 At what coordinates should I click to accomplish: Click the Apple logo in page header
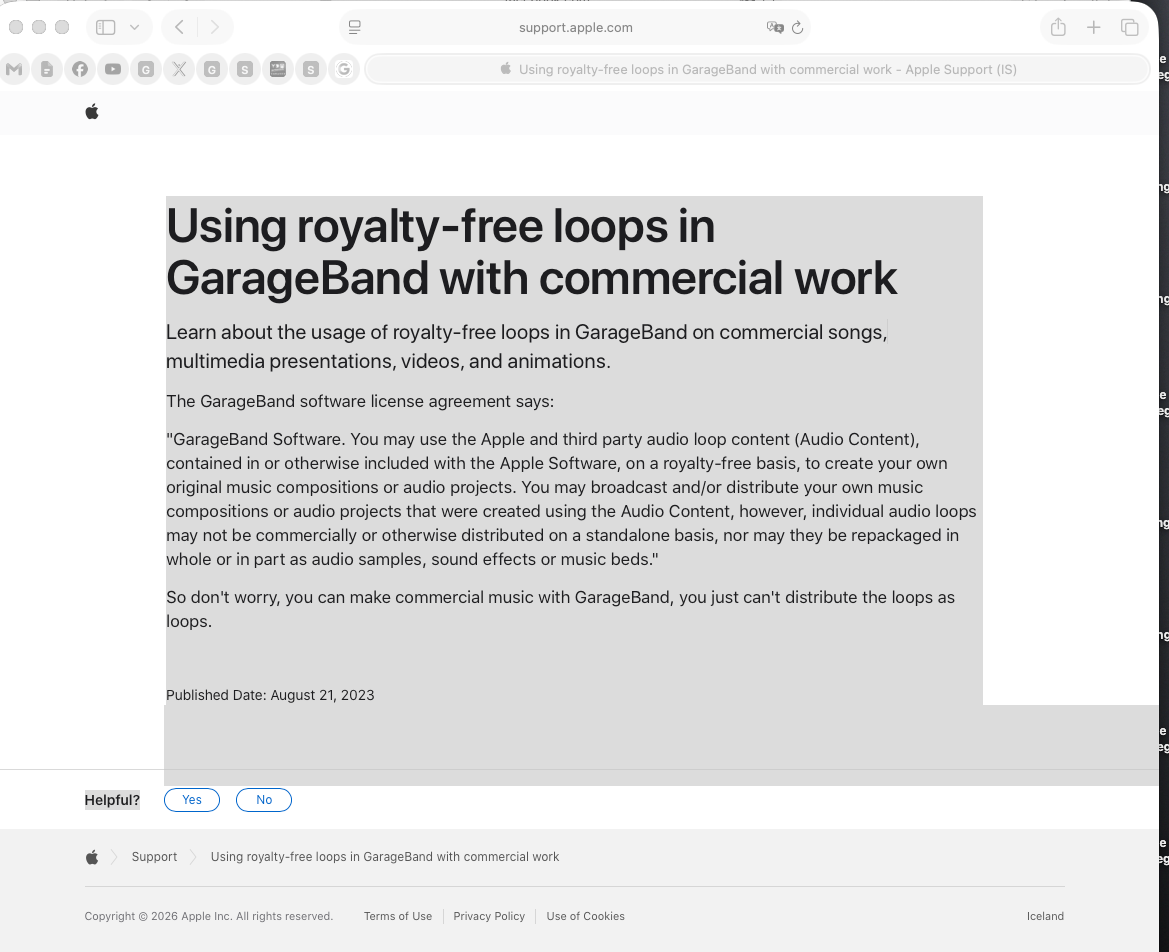coord(92,112)
